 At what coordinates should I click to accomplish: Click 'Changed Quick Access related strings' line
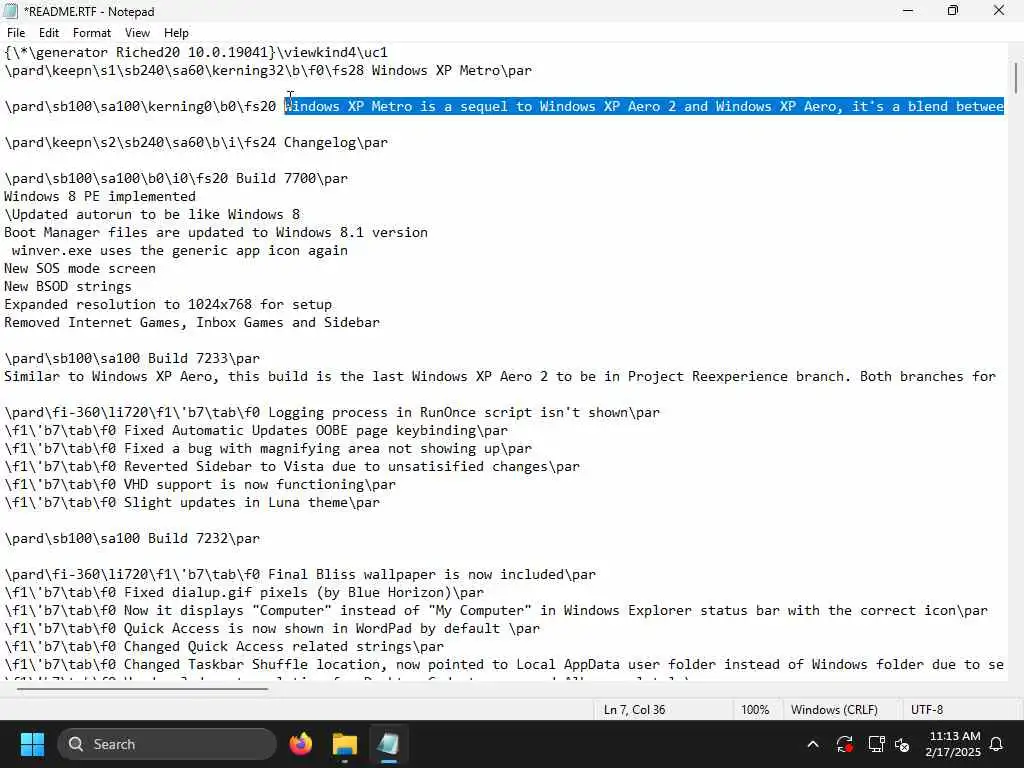(224, 647)
